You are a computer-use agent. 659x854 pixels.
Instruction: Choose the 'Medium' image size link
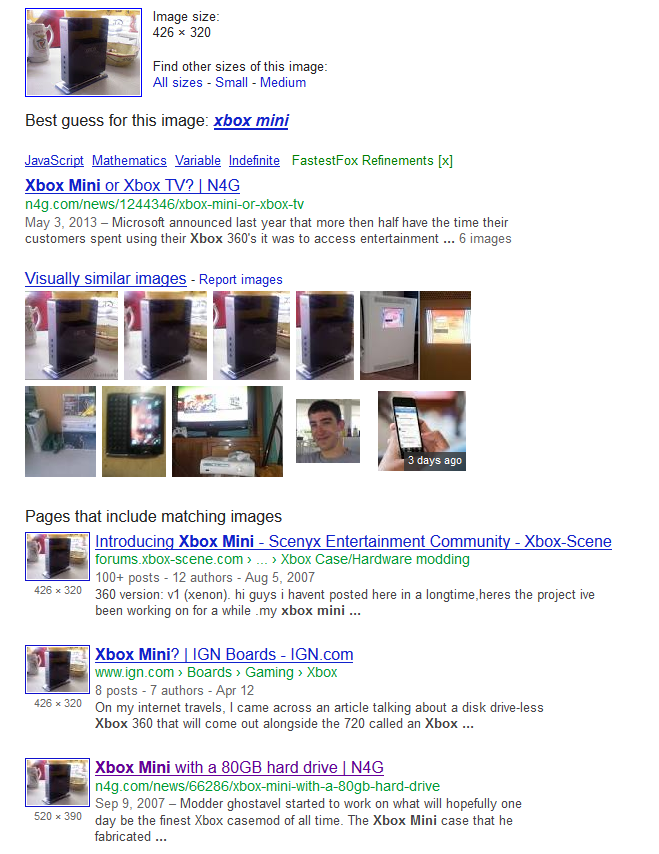(x=283, y=83)
